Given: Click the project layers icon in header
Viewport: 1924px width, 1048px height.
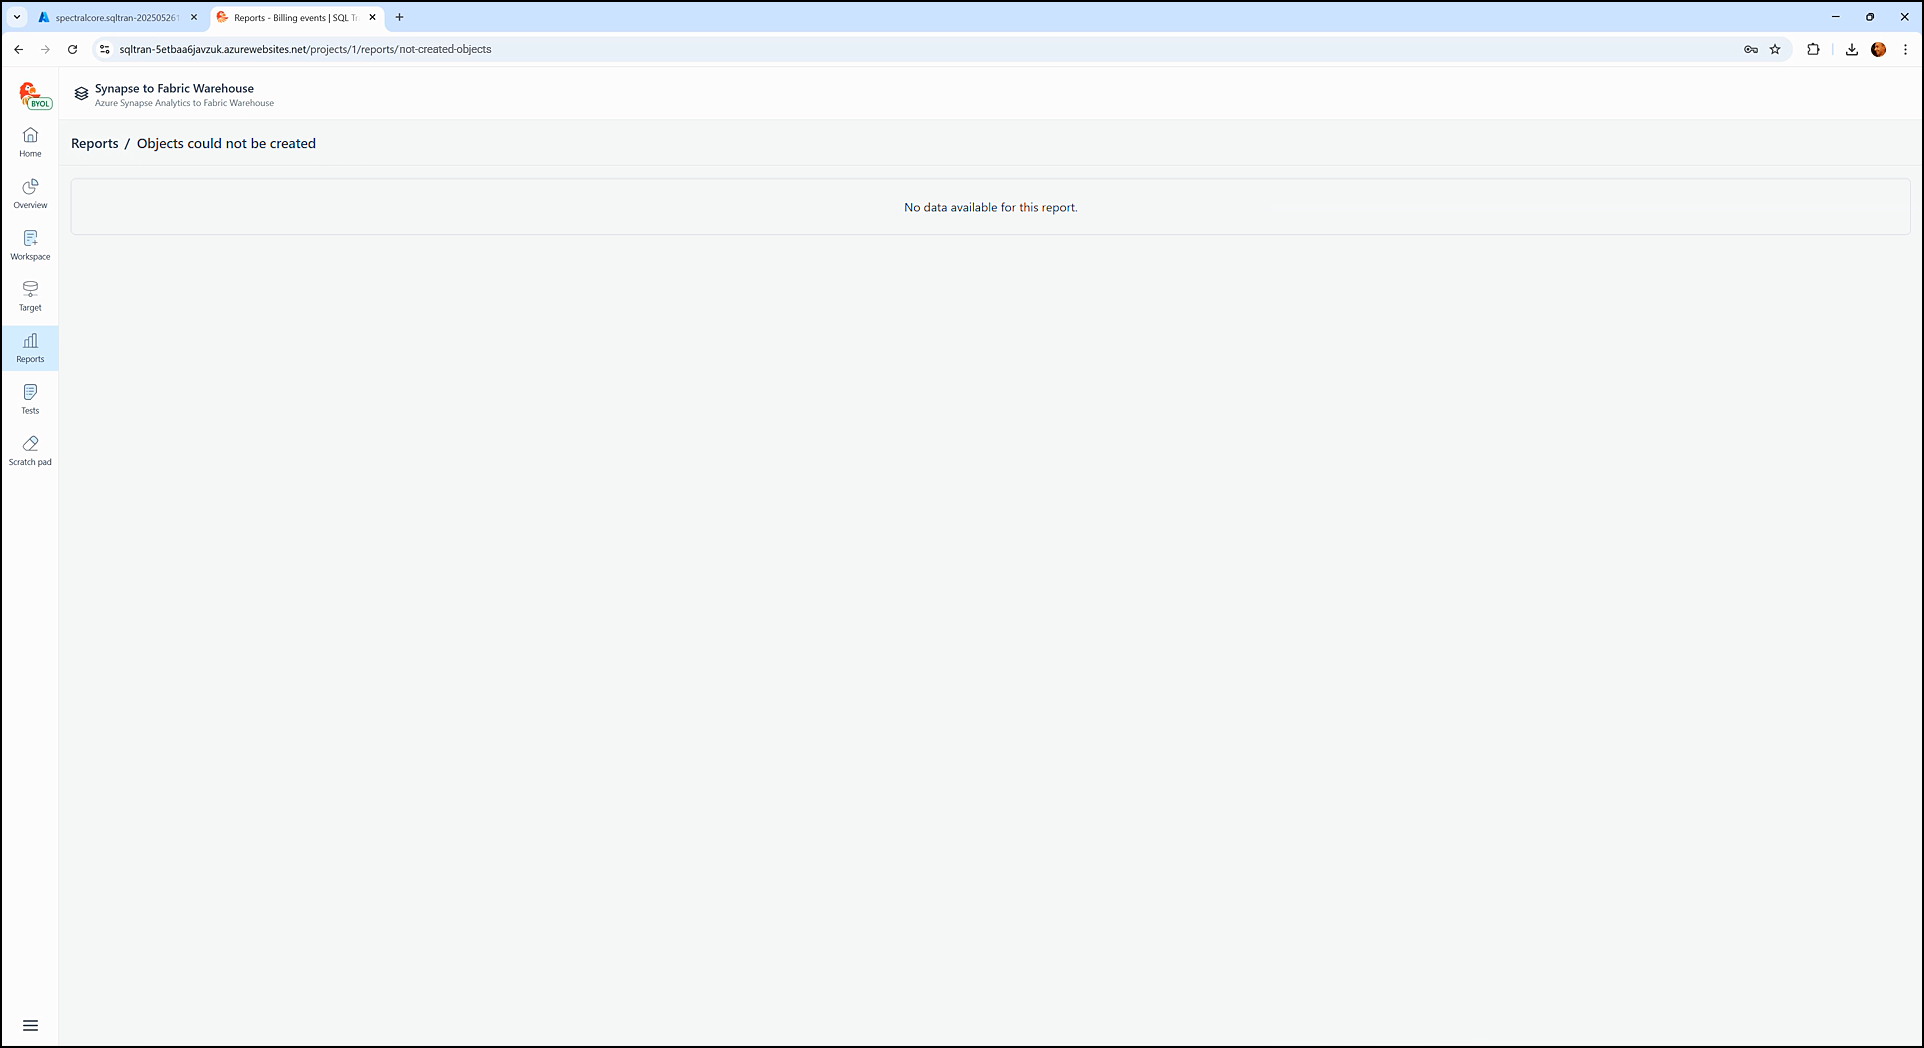Looking at the screenshot, I should click(81, 94).
